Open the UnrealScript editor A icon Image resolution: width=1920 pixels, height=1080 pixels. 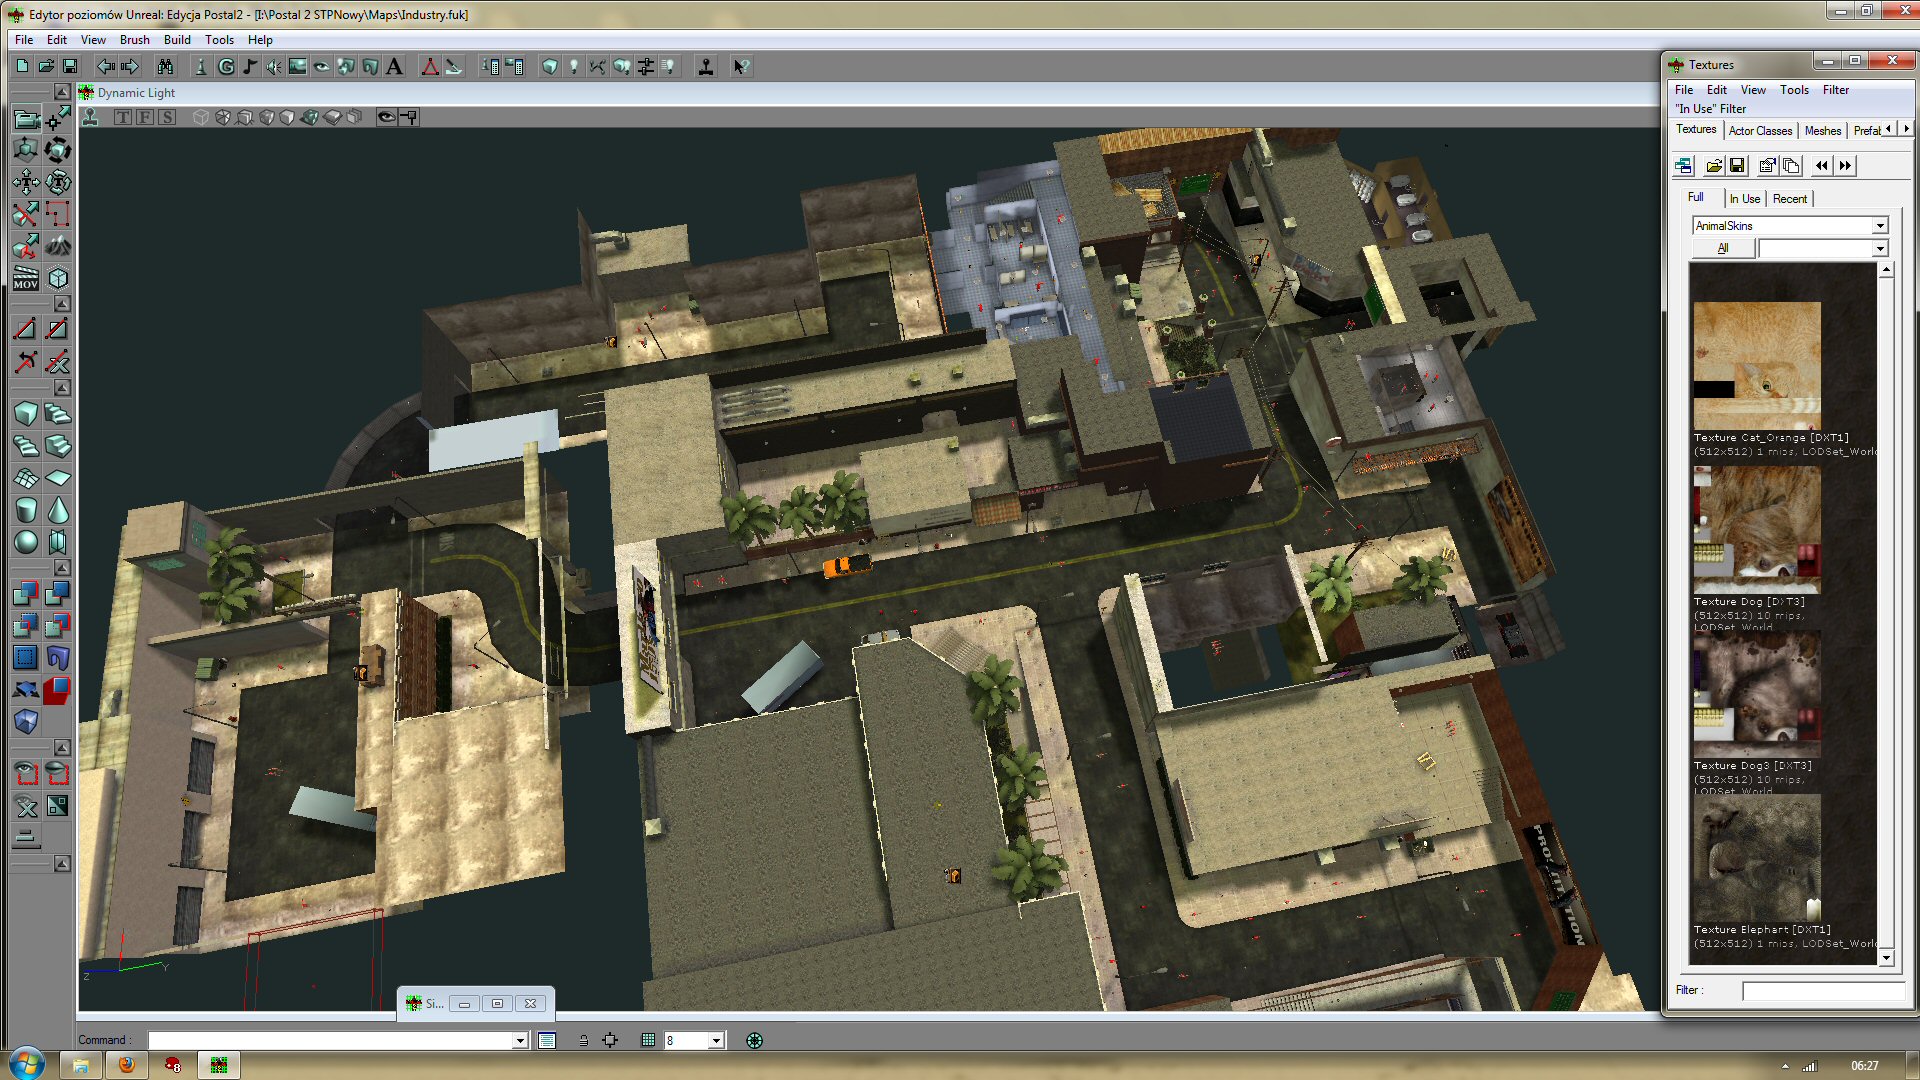point(394,66)
